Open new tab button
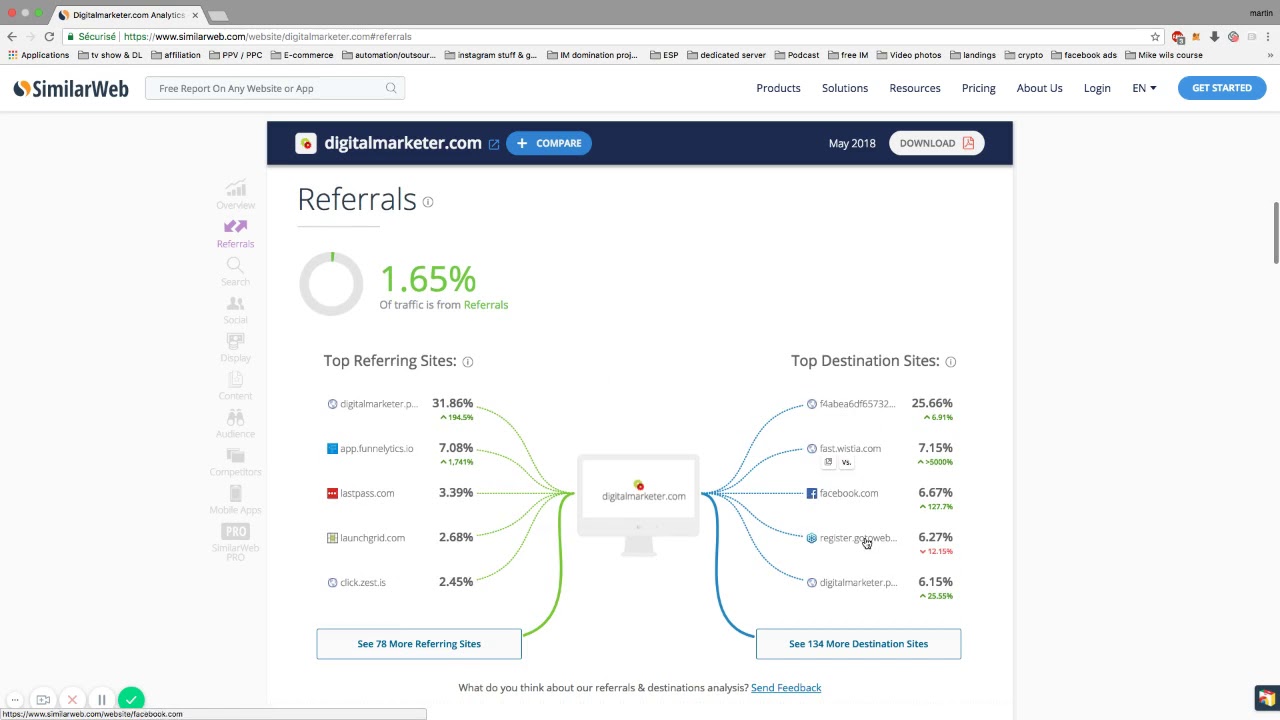Viewport: 1280px width, 720px height. coord(218,15)
